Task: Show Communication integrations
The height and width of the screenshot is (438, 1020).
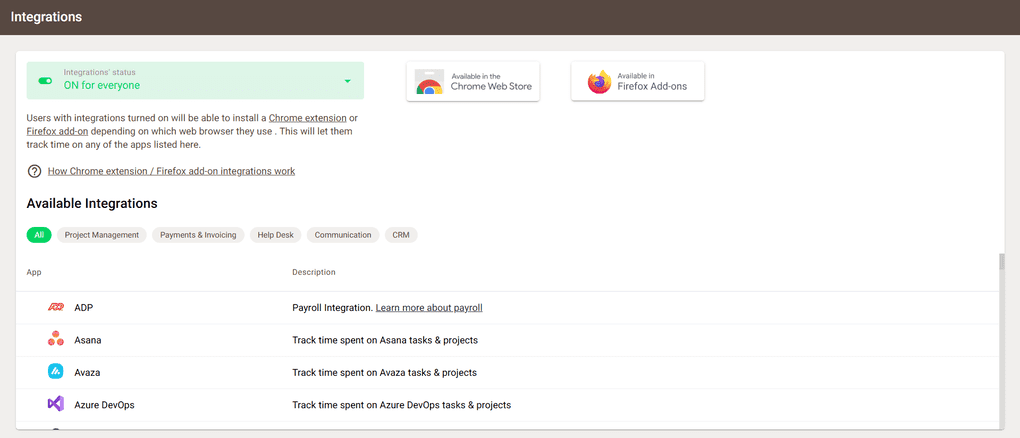Action: [x=343, y=235]
